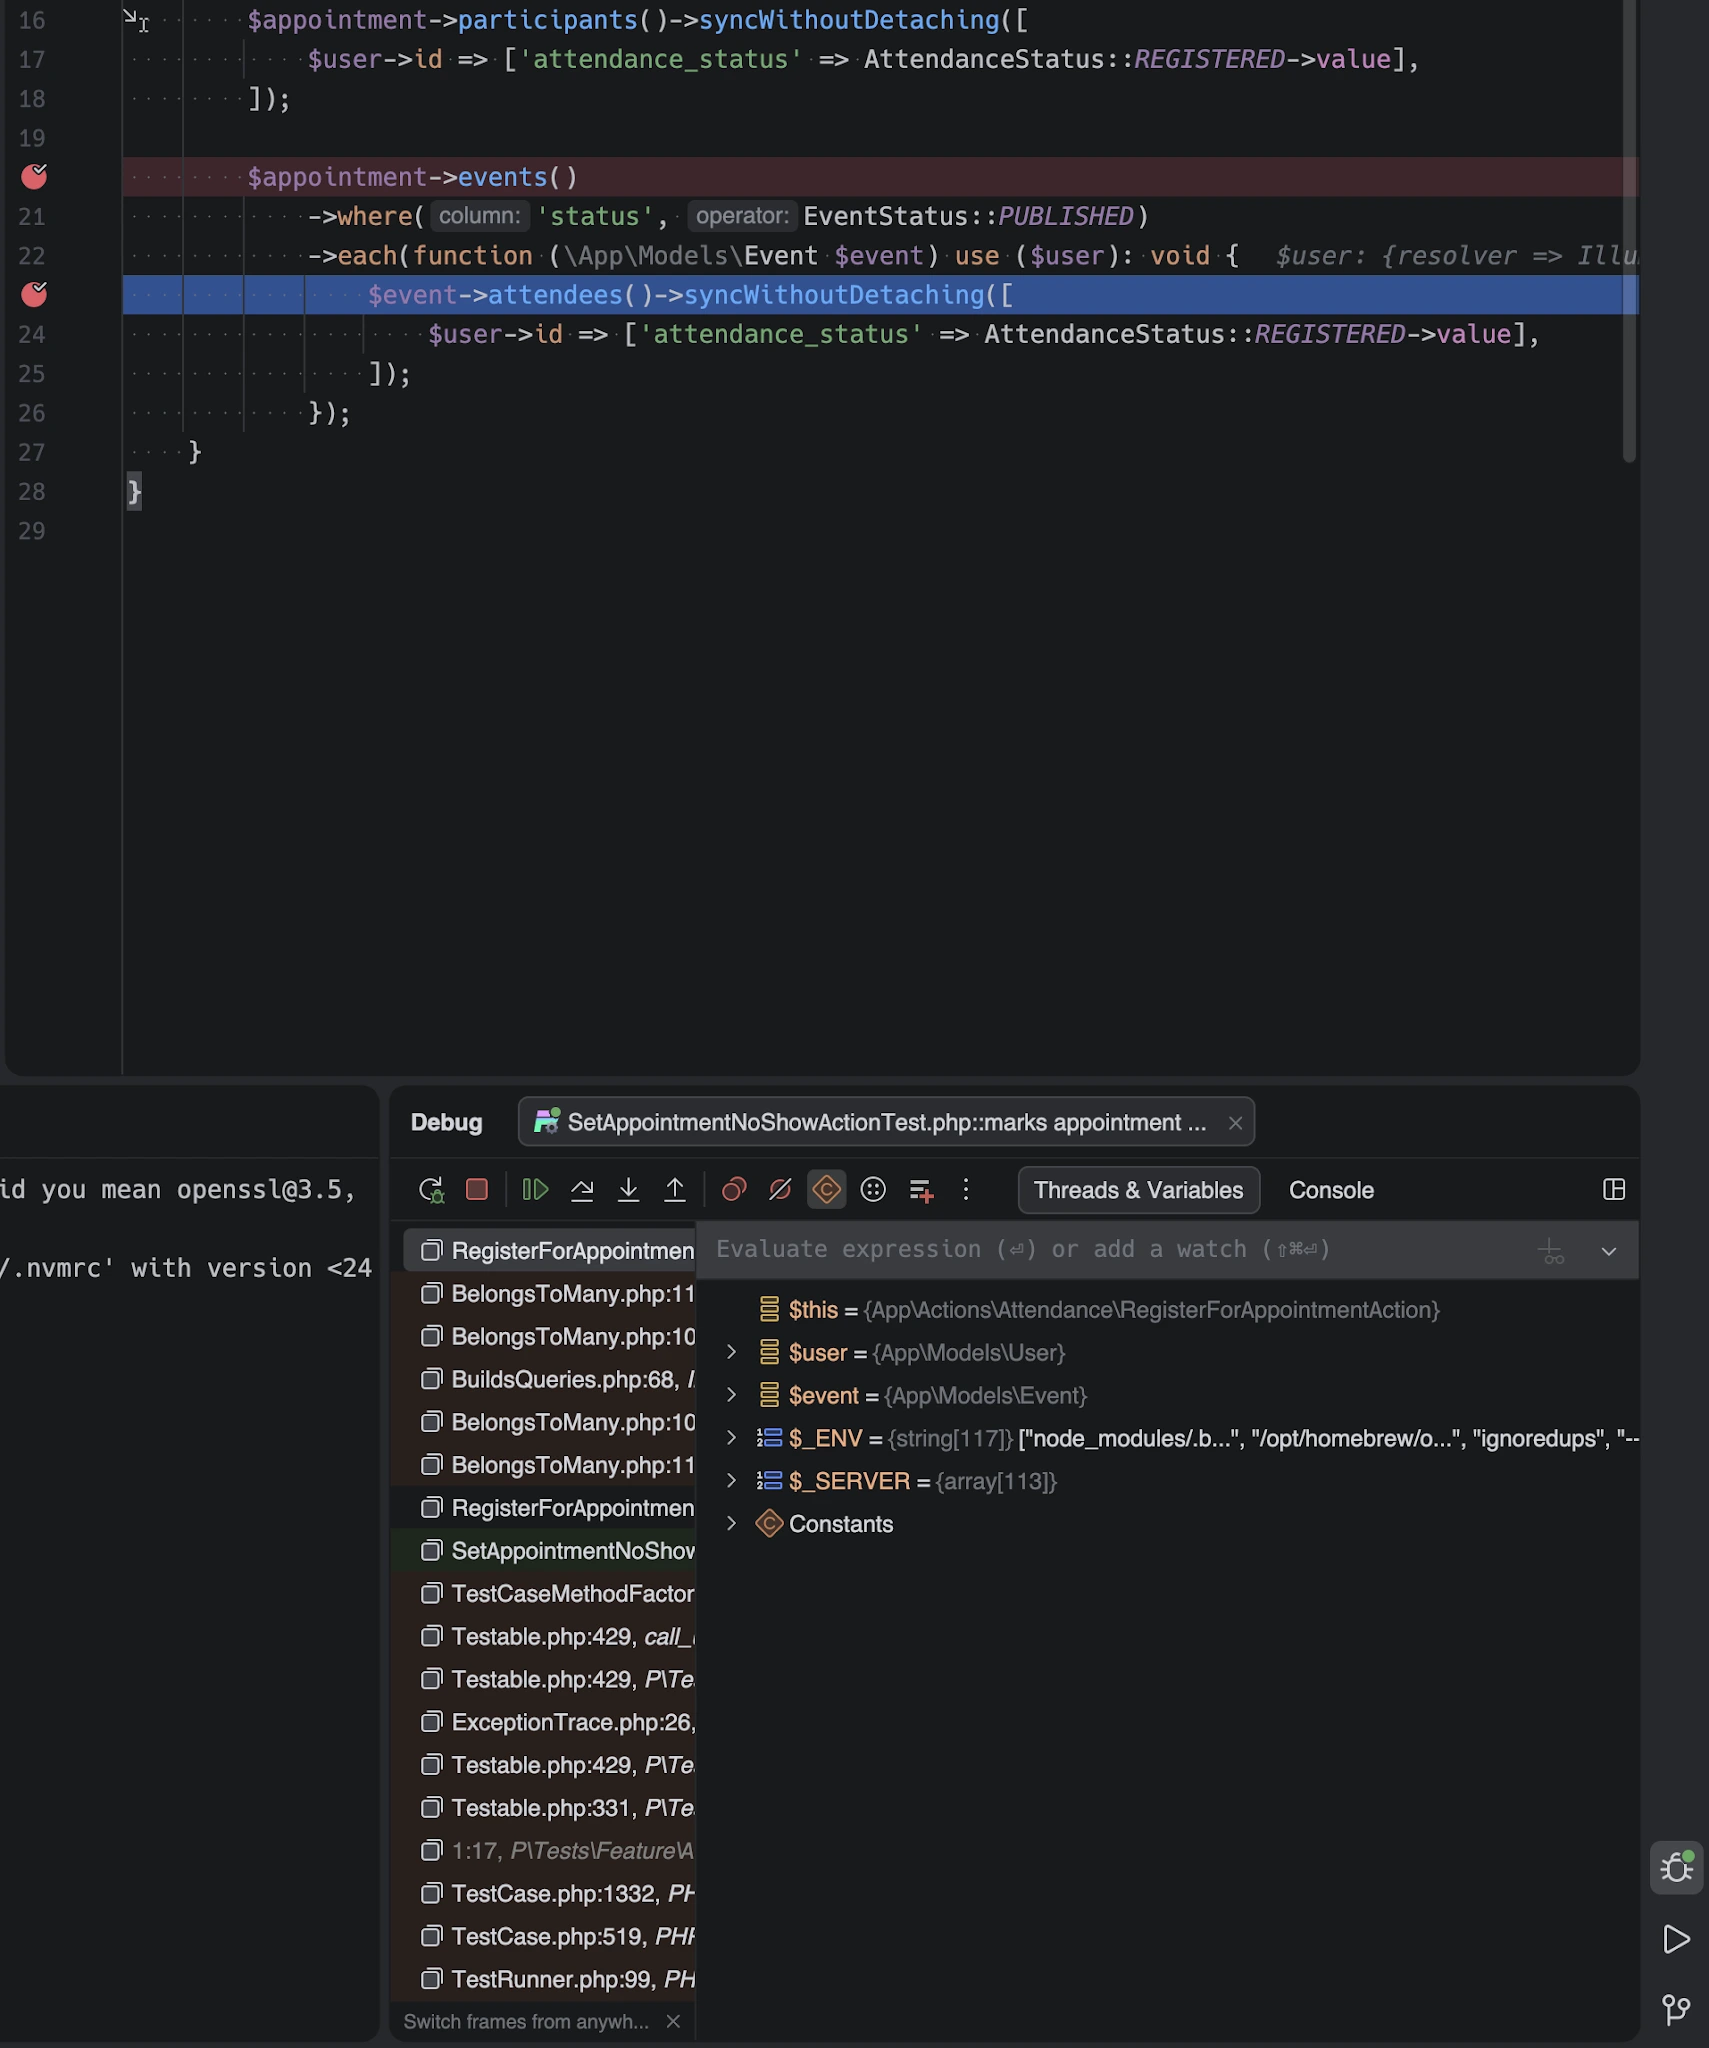Select the top RegisterForAppointmen frame
The height and width of the screenshot is (2048, 1709).
coord(549,1251)
